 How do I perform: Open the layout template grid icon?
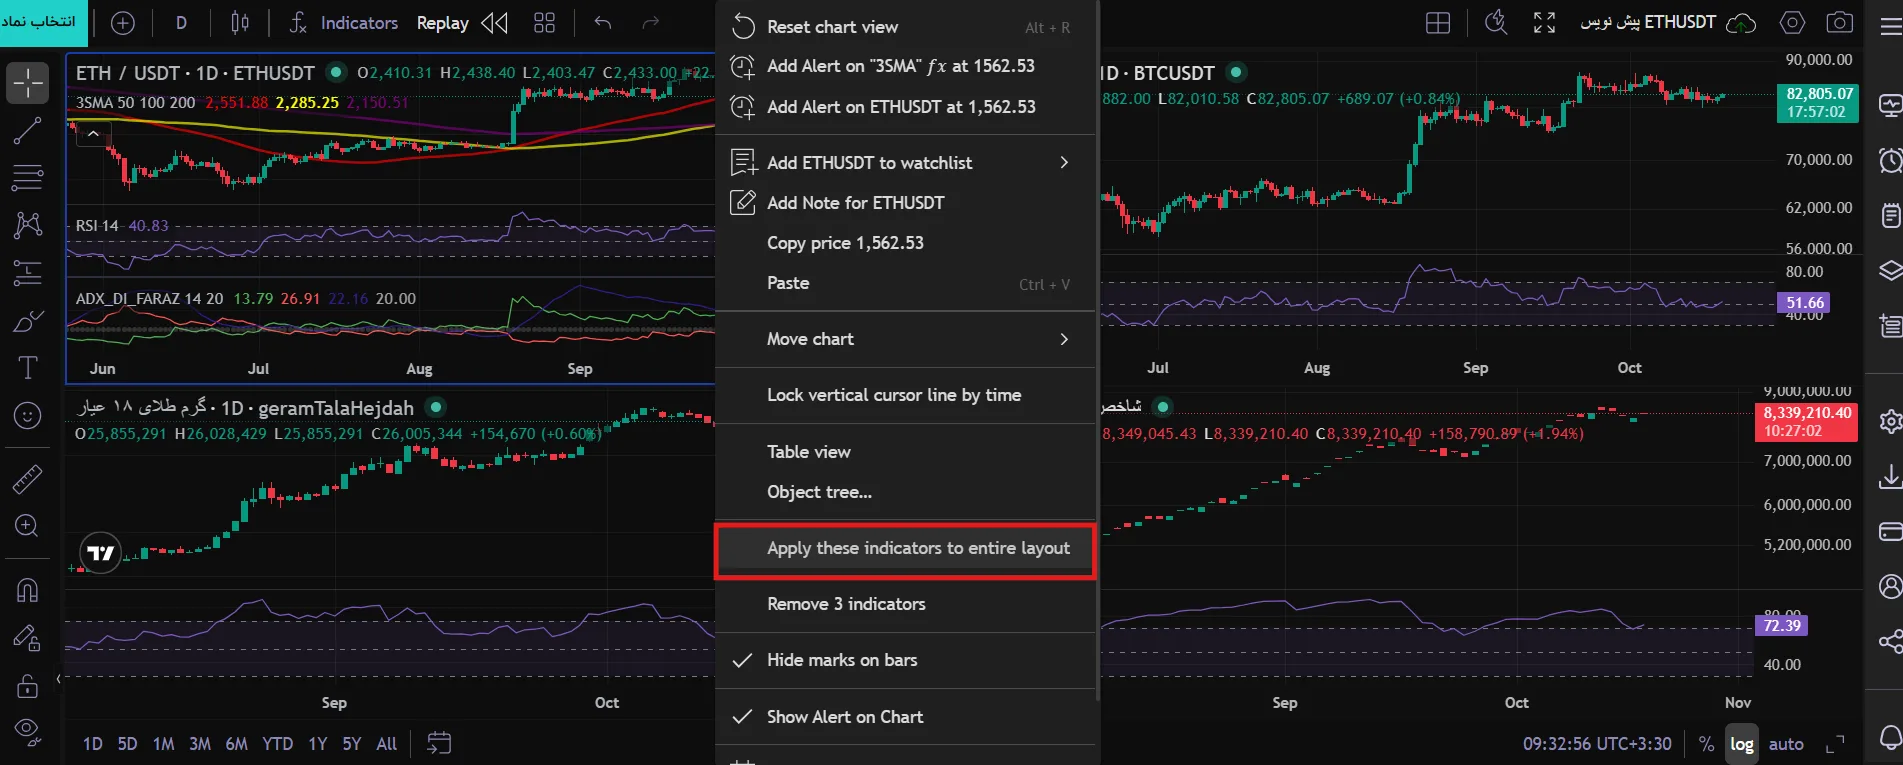click(x=544, y=23)
